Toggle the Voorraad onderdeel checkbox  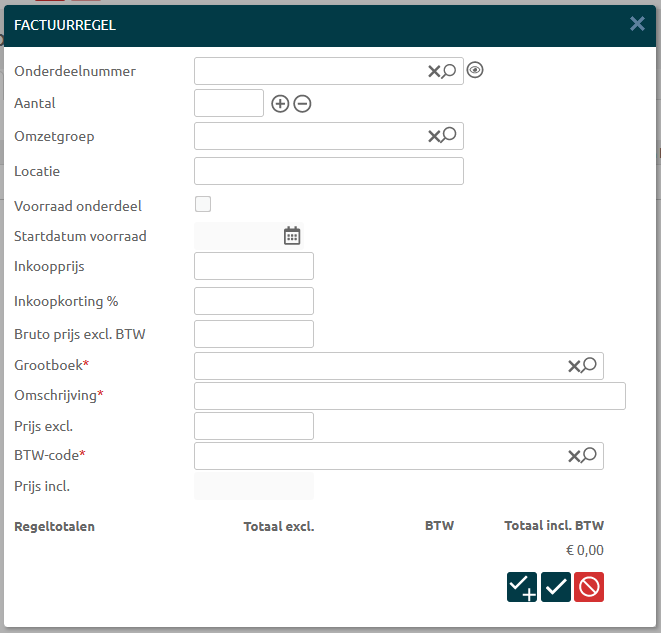(203, 205)
